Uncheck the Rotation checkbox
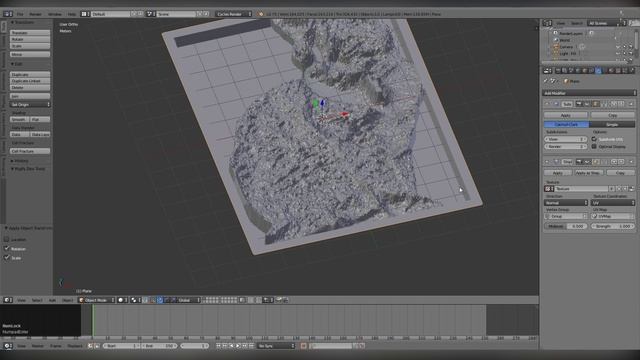Screen dimensions: 640x360 point(7,248)
